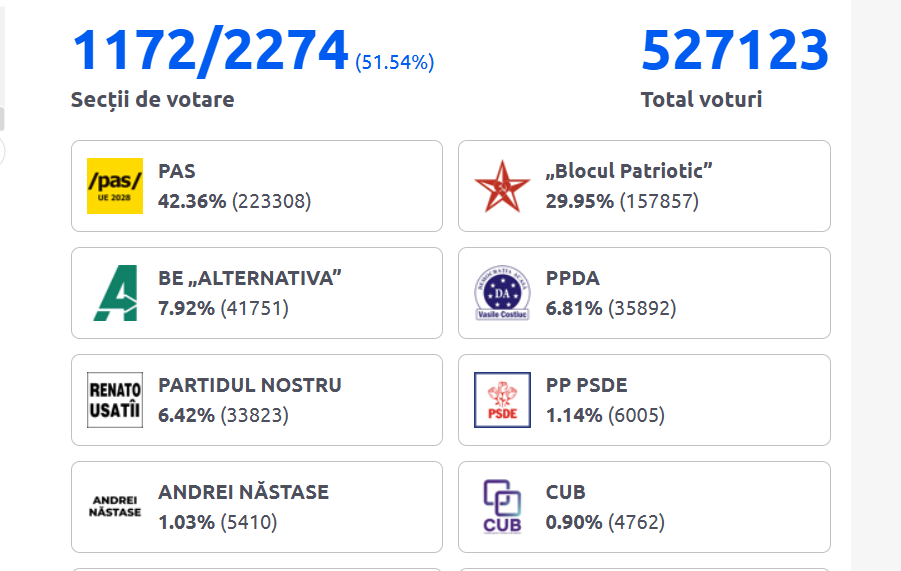Click the CUB 0.90% vote result
This screenshot has width=901, height=571.
[x=573, y=522]
